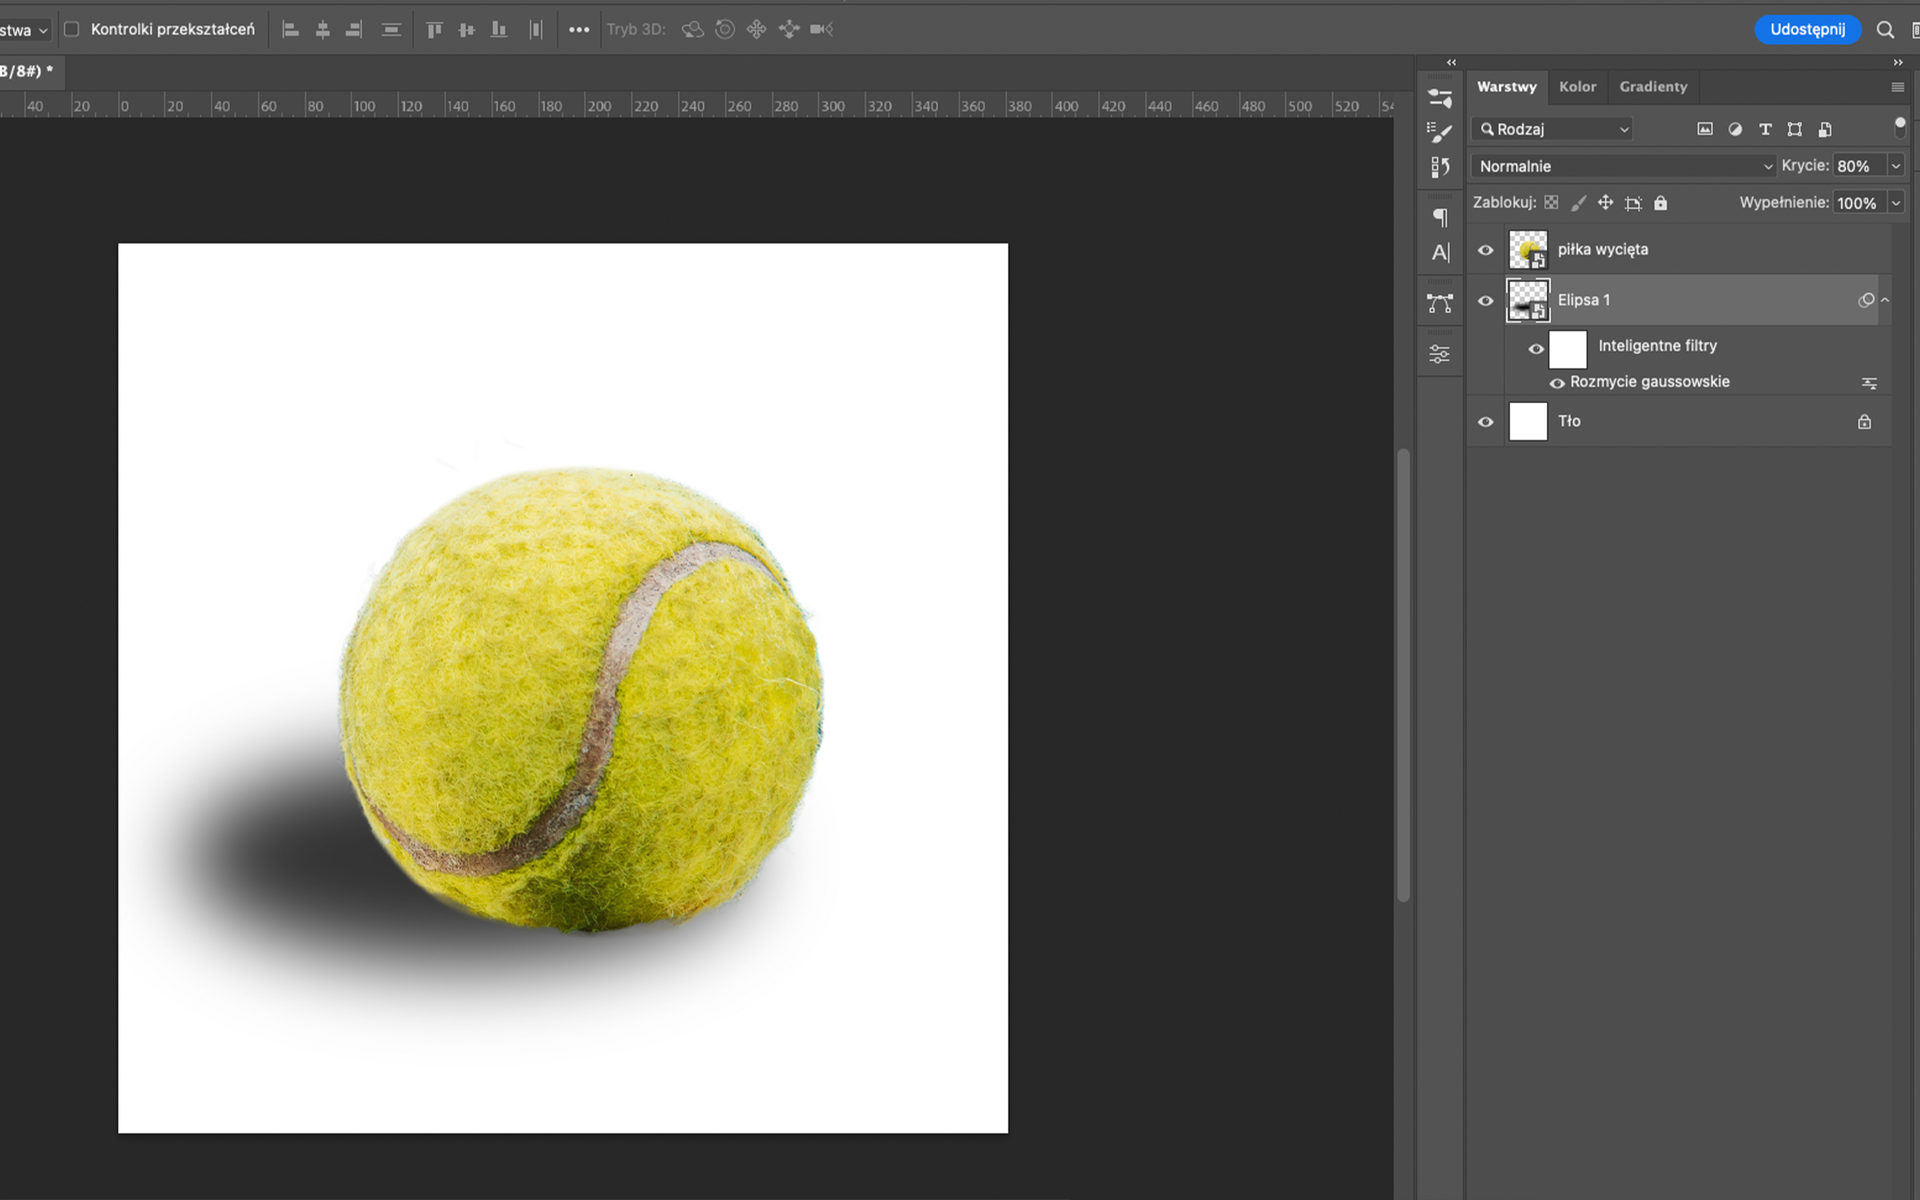Viewport: 1920px width, 1200px height.
Task: Click the Udostępnij share button
Action: (1807, 30)
